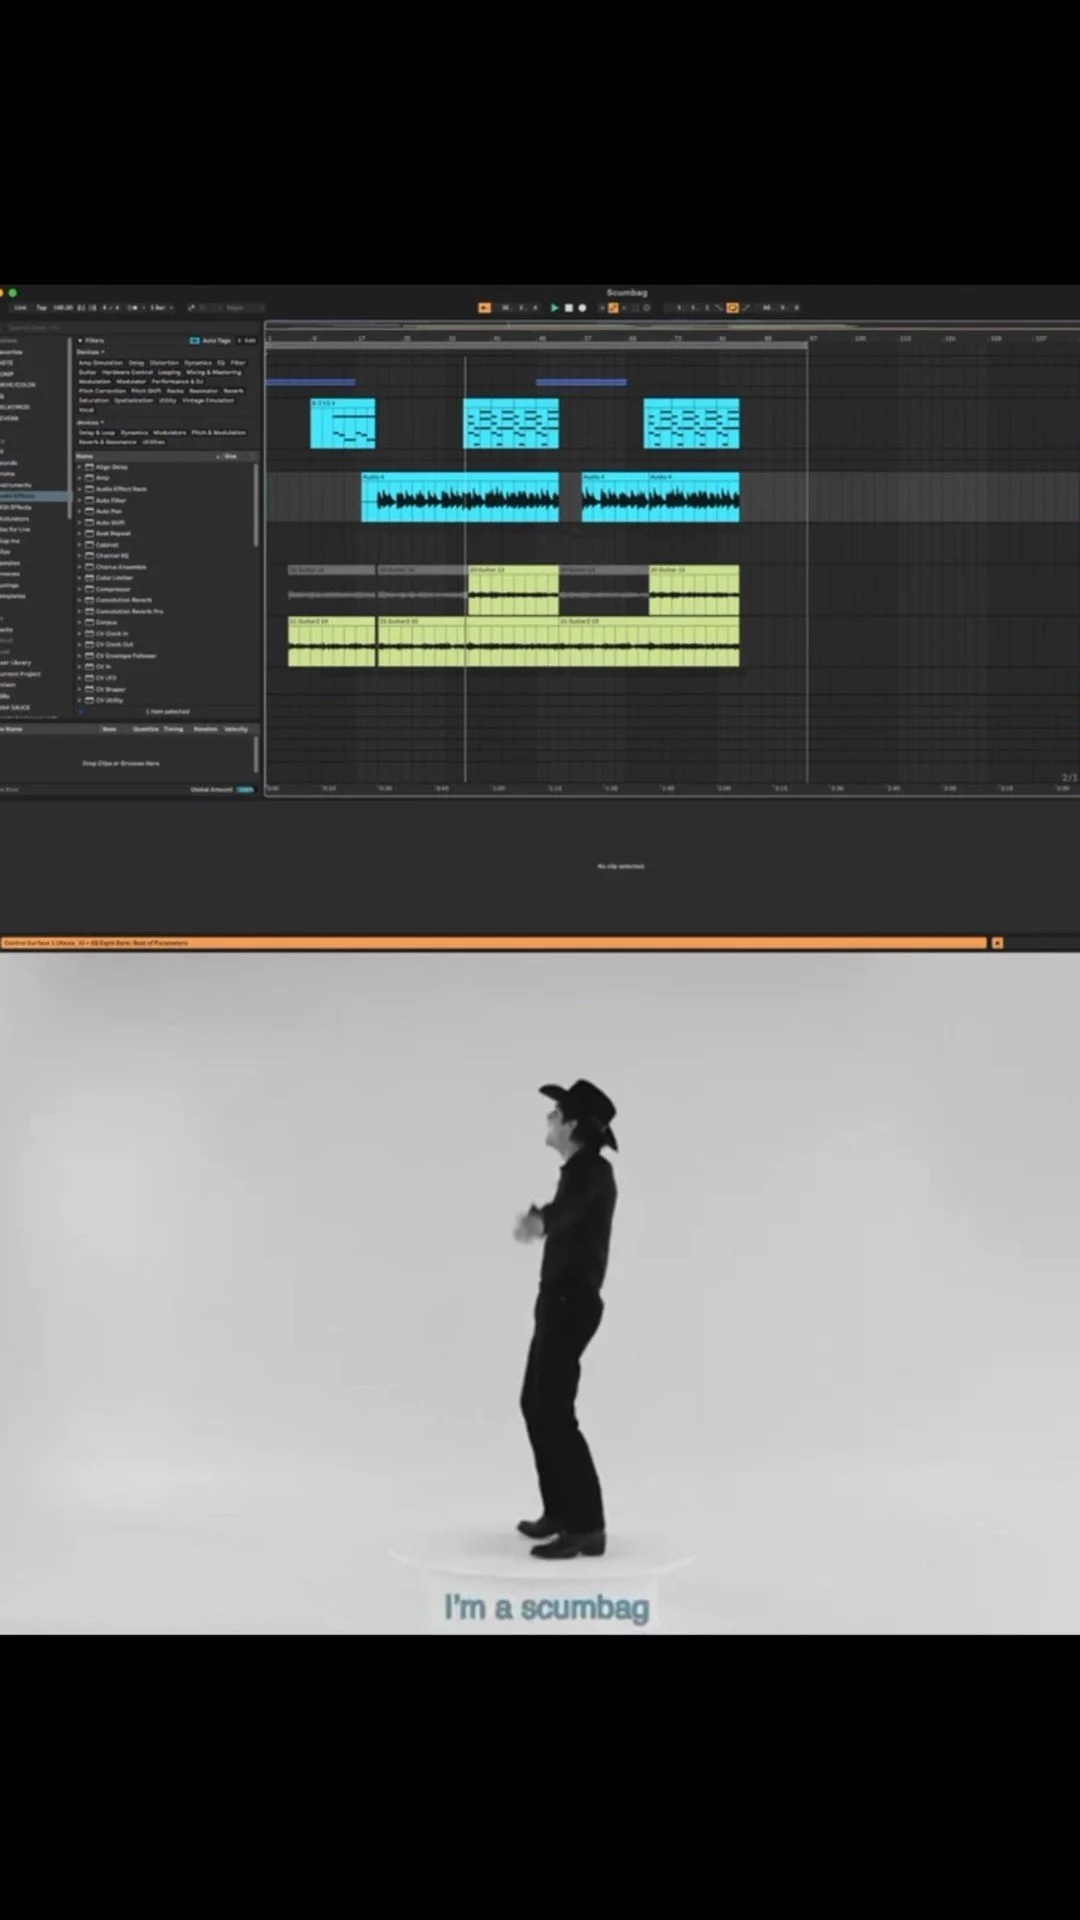Start playback with the Play button
The image size is (1080, 1920).
tap(555, 308)
